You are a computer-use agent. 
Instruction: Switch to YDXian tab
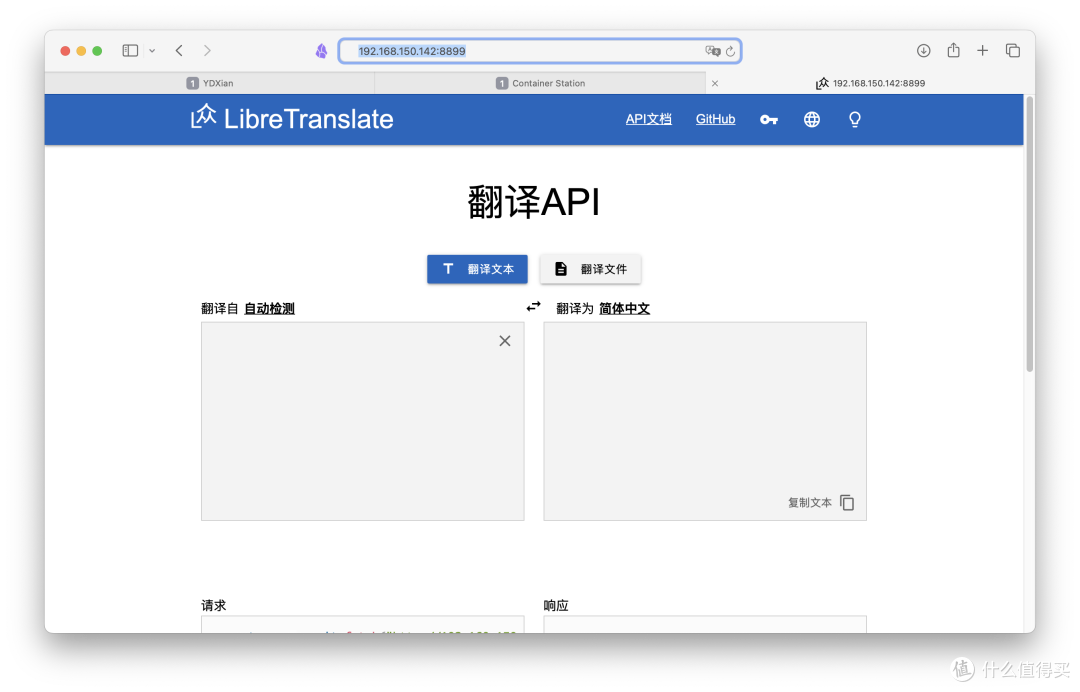coord(209,83)
